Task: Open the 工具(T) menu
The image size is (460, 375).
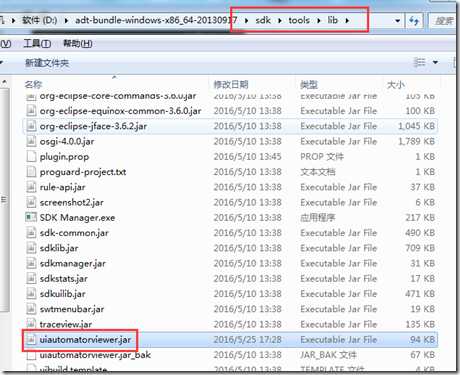Action: point(37,43)
